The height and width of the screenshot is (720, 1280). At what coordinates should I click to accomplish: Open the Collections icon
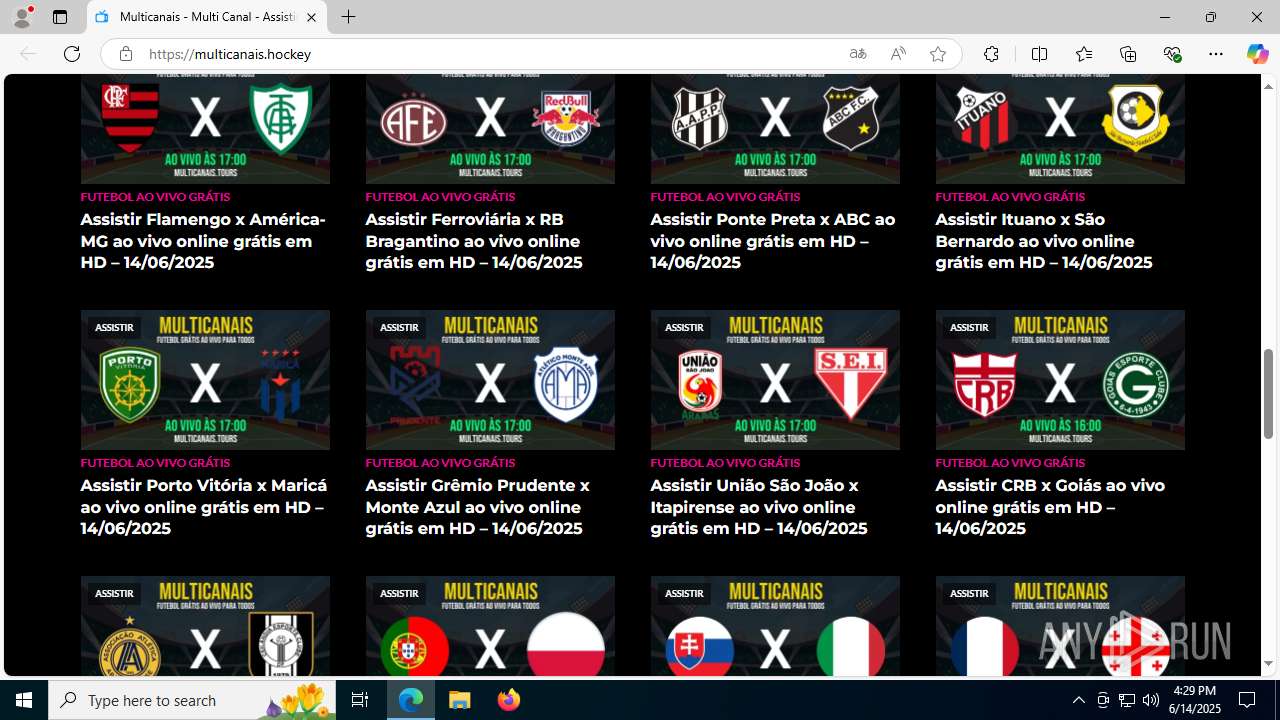[1128, 54]
